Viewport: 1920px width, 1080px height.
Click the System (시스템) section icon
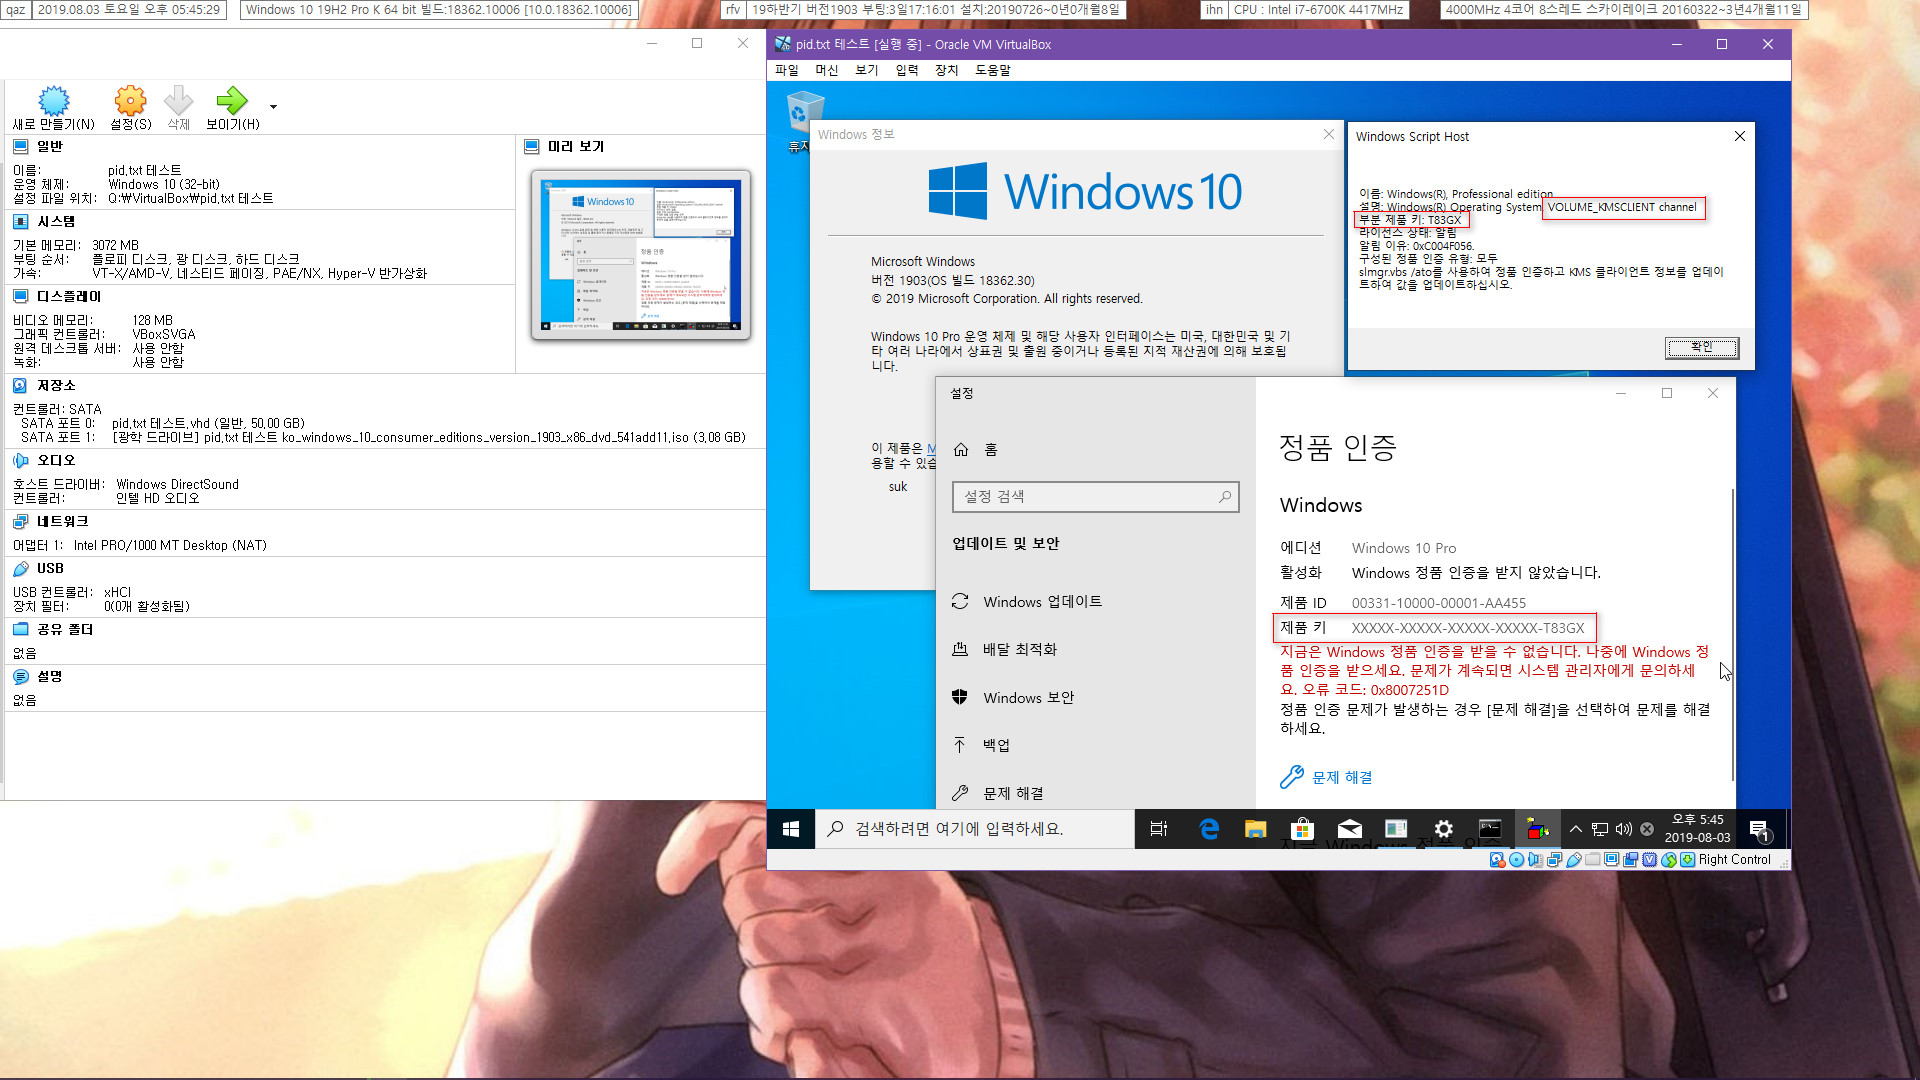pyautogui.click(x=21, y=221)
